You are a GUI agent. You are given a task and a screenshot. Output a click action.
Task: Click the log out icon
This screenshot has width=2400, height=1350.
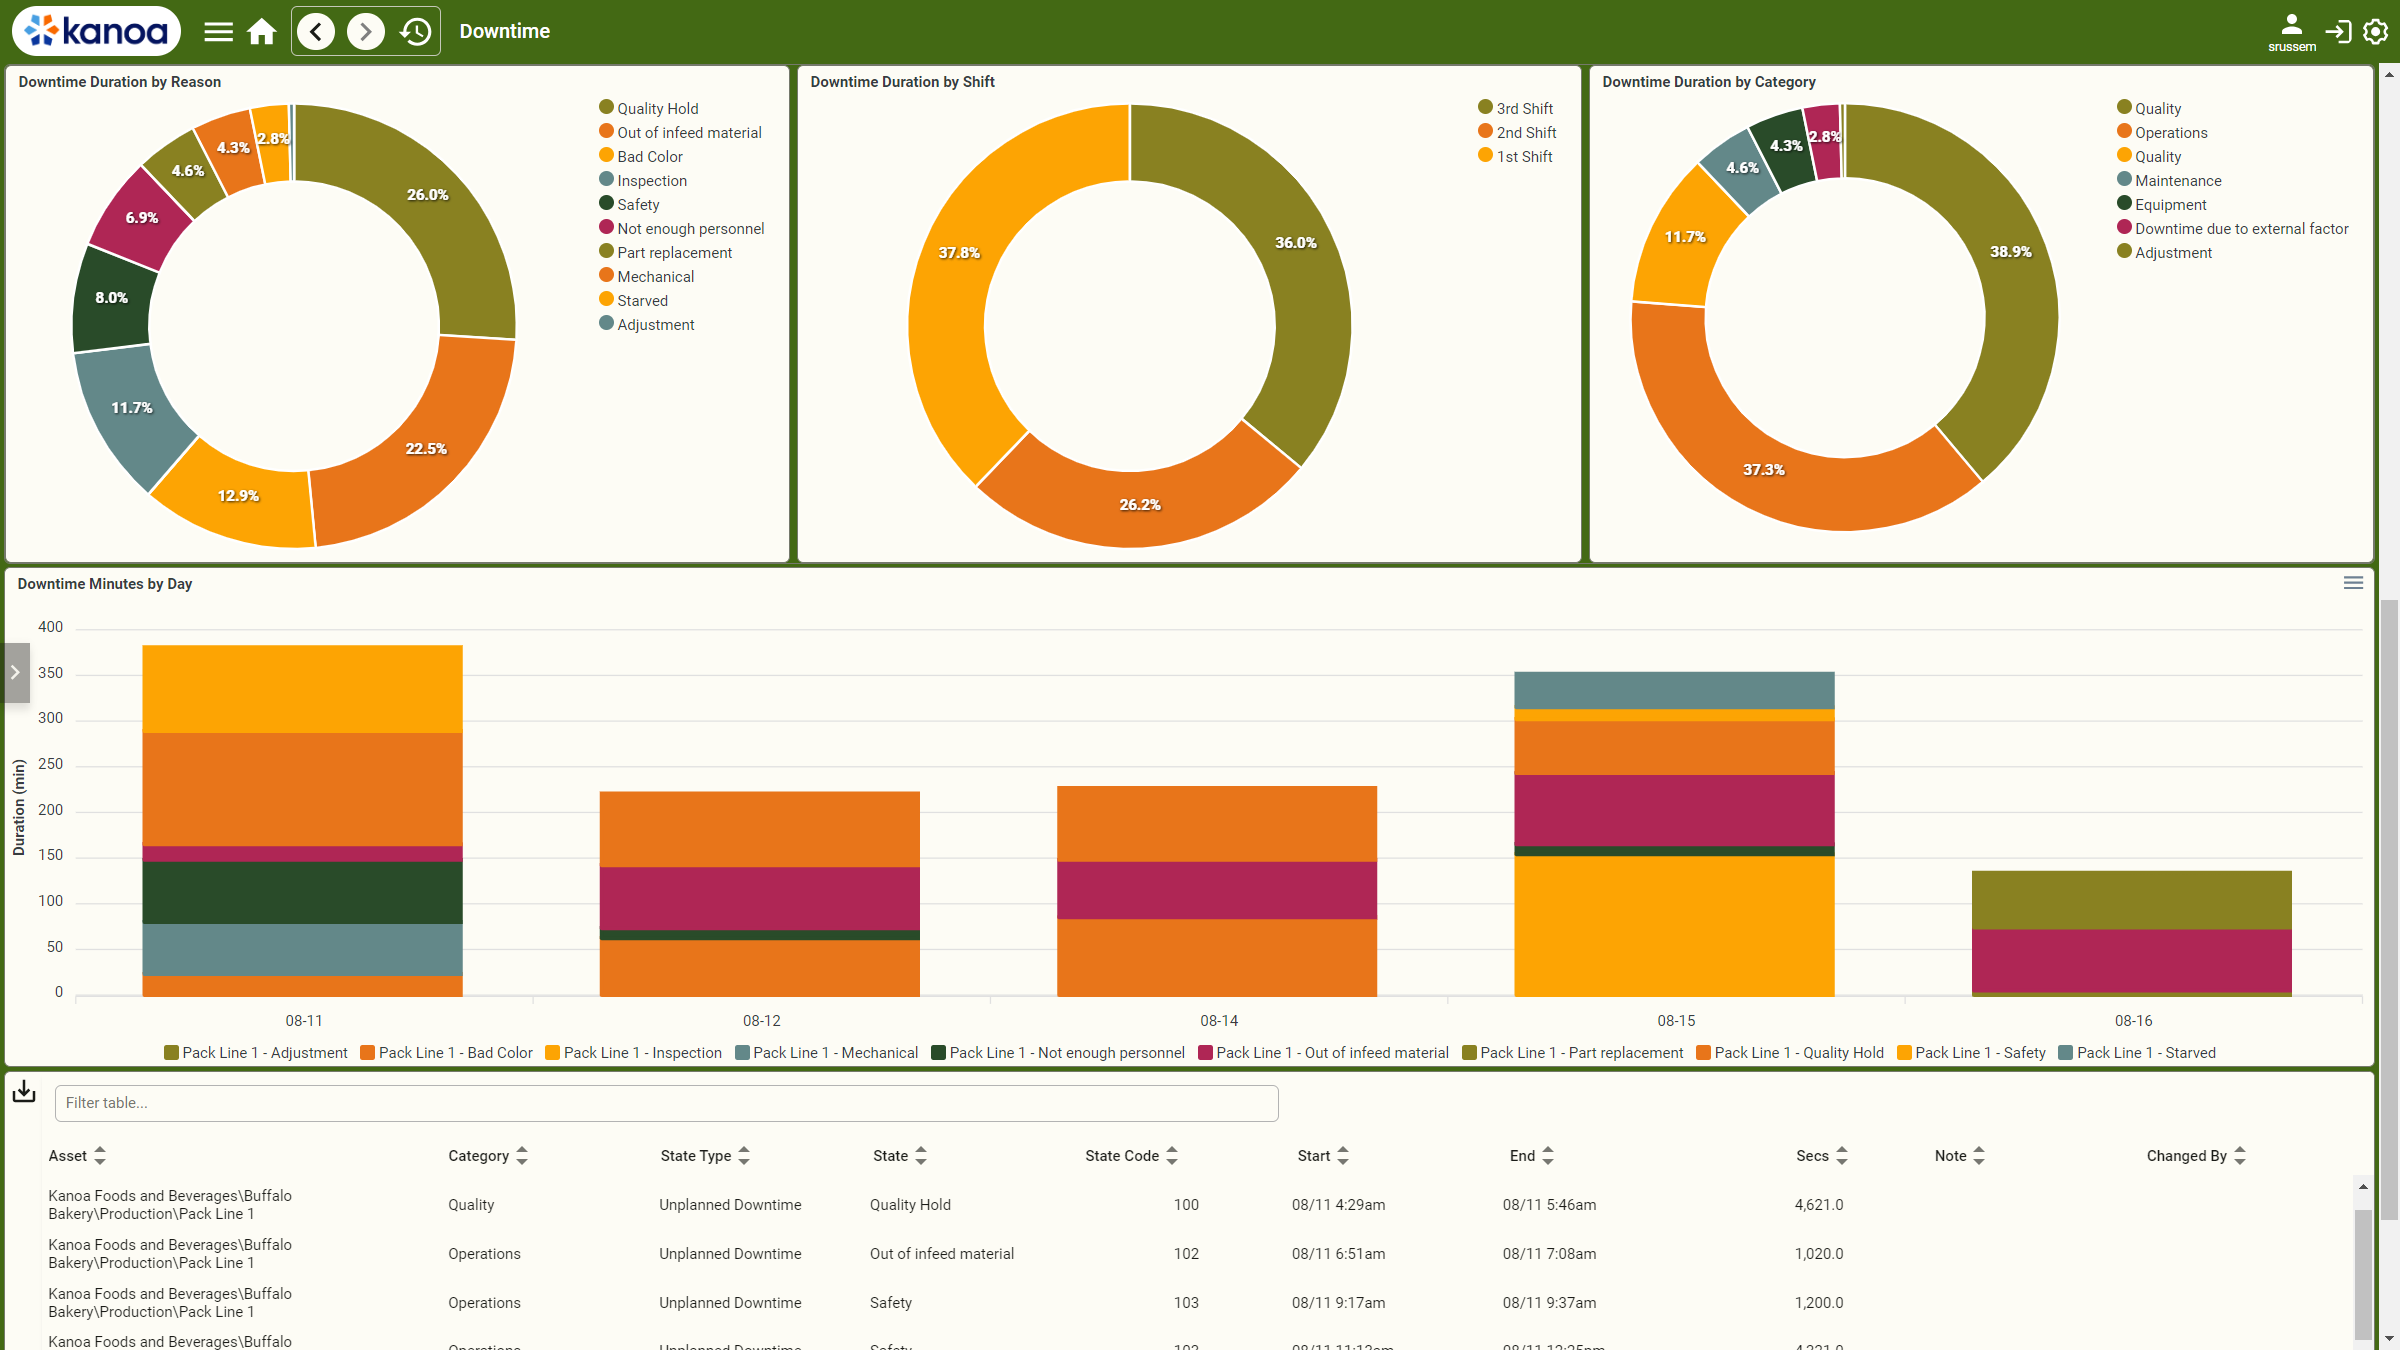pyautogui.click(x=2338, y=32)
